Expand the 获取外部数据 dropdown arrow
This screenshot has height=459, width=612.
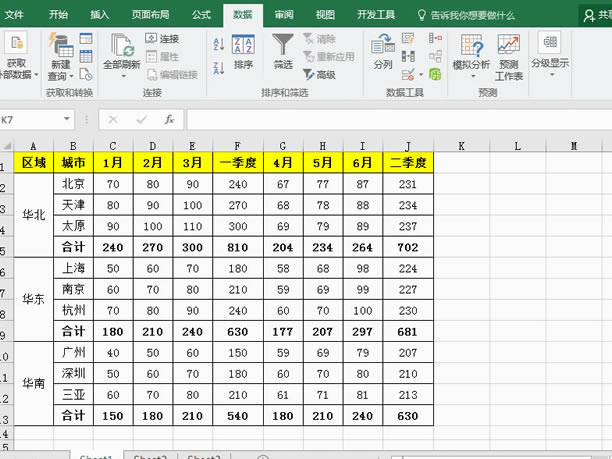point(36,75)
